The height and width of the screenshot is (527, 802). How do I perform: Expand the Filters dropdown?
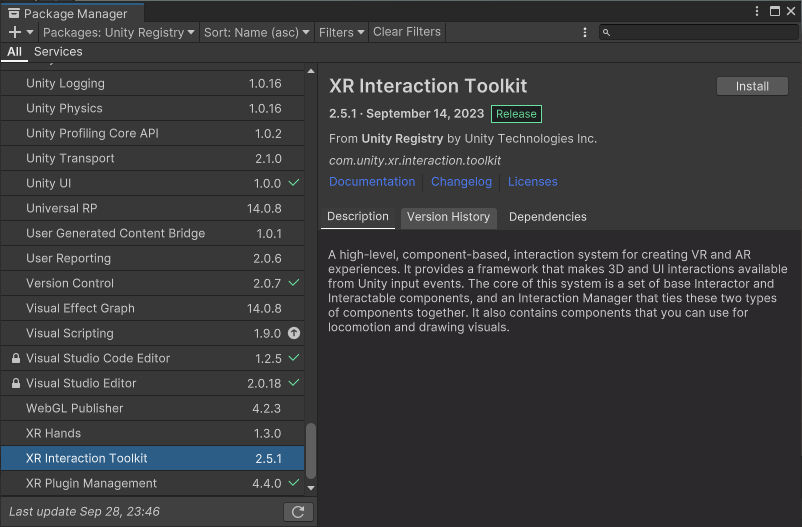coord(341,32)
